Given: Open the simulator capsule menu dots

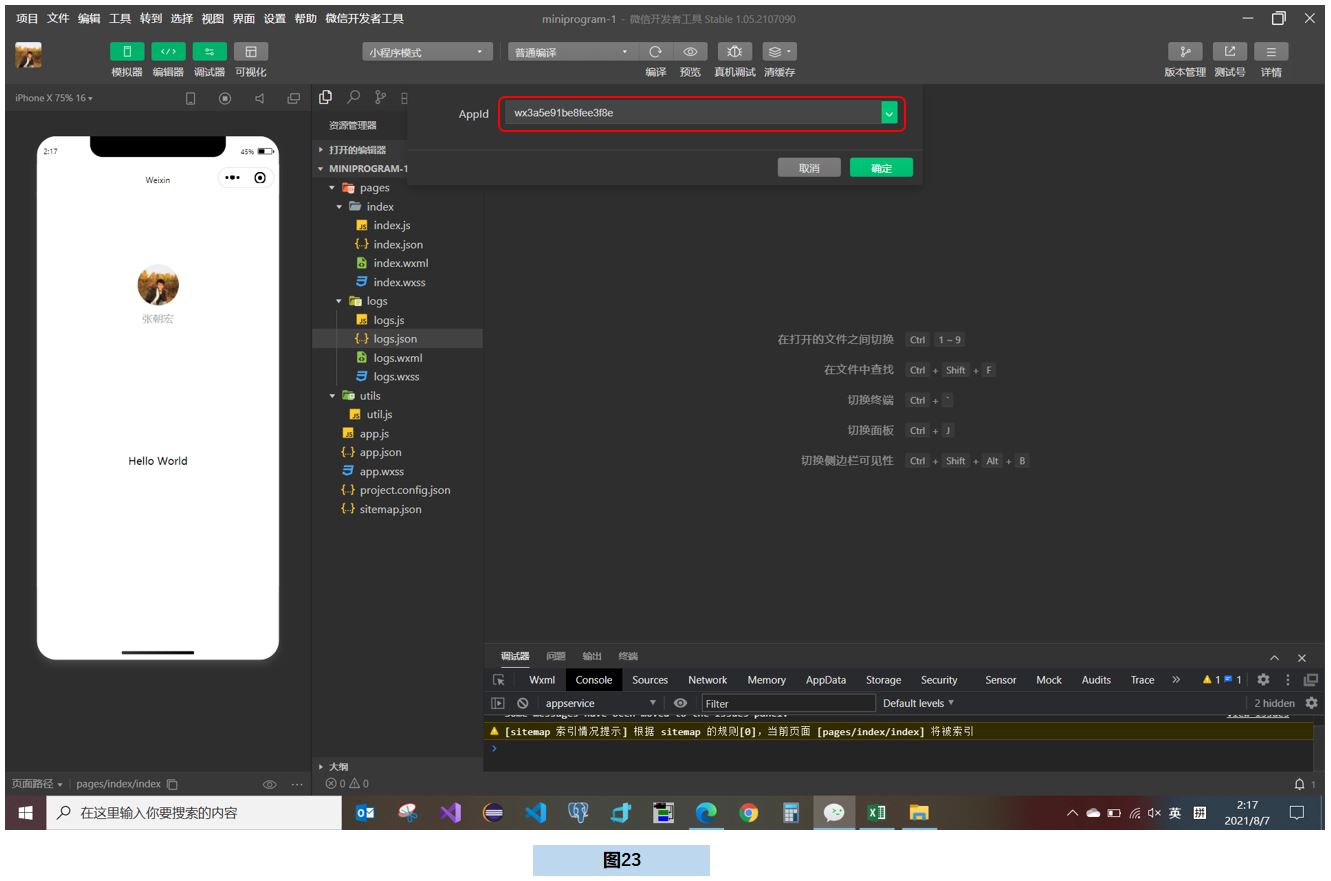Looking at the screenshot, I should (232, 178).
